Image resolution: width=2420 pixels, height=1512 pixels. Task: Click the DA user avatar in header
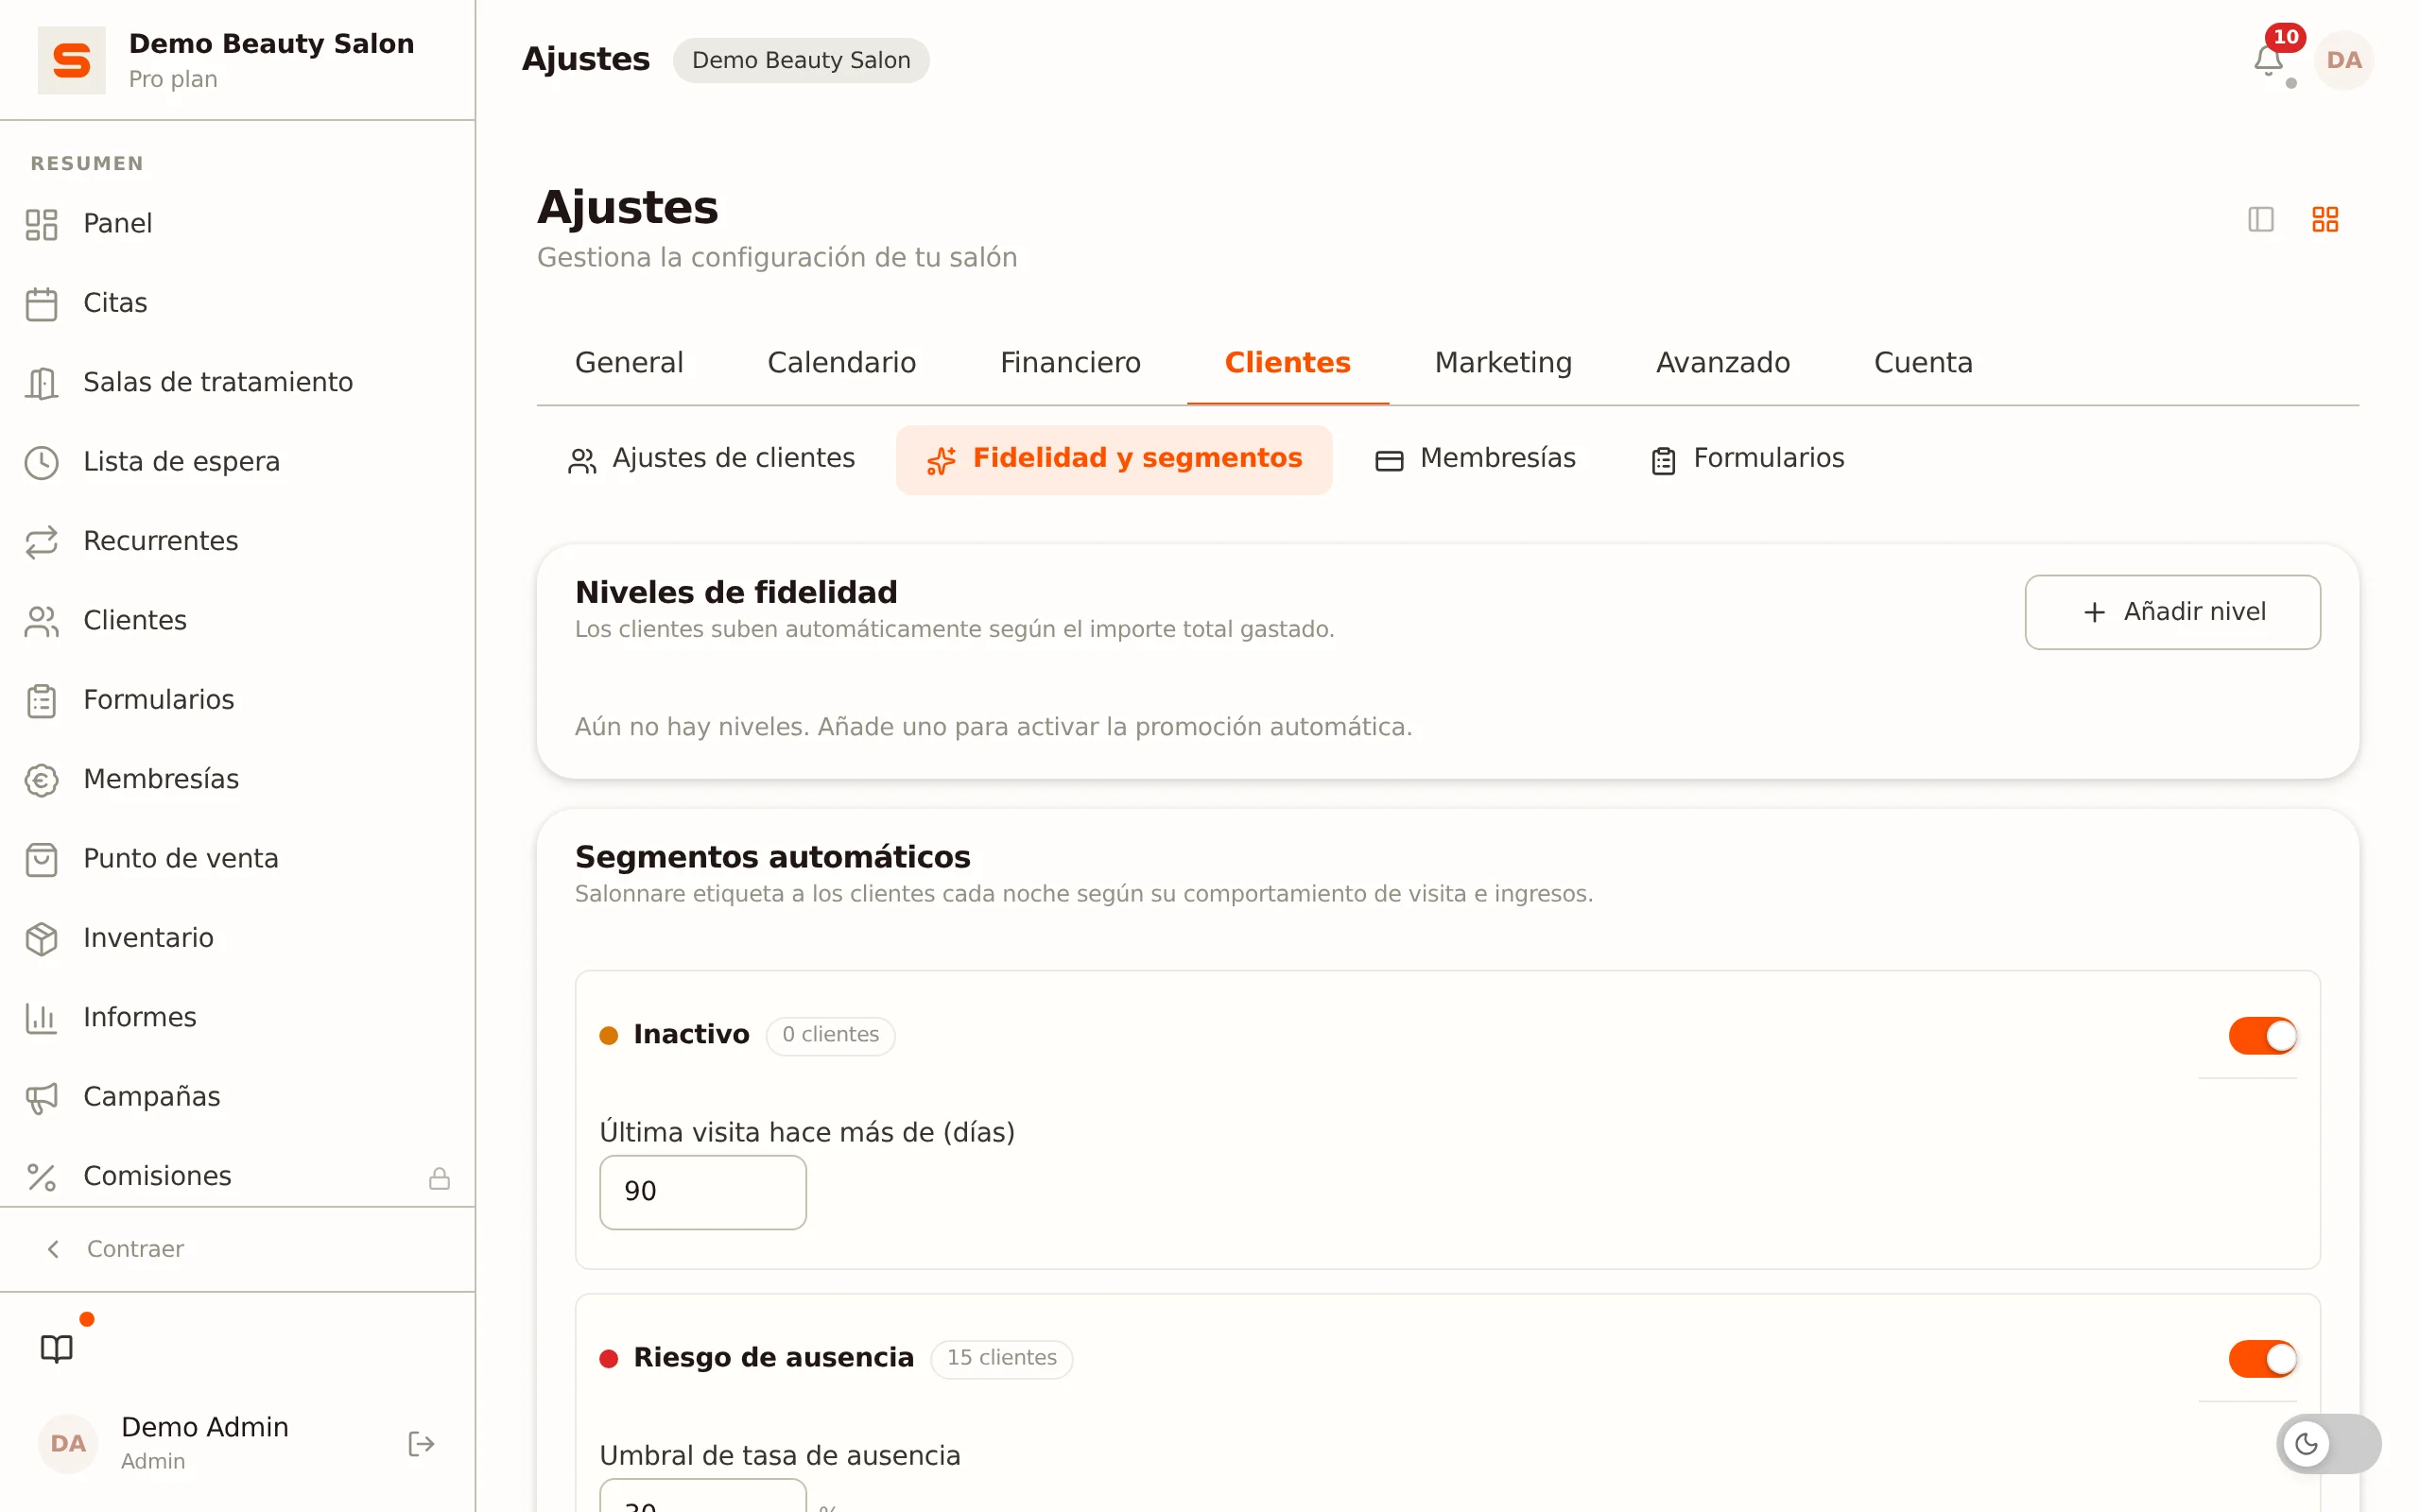coord(2343,60)
